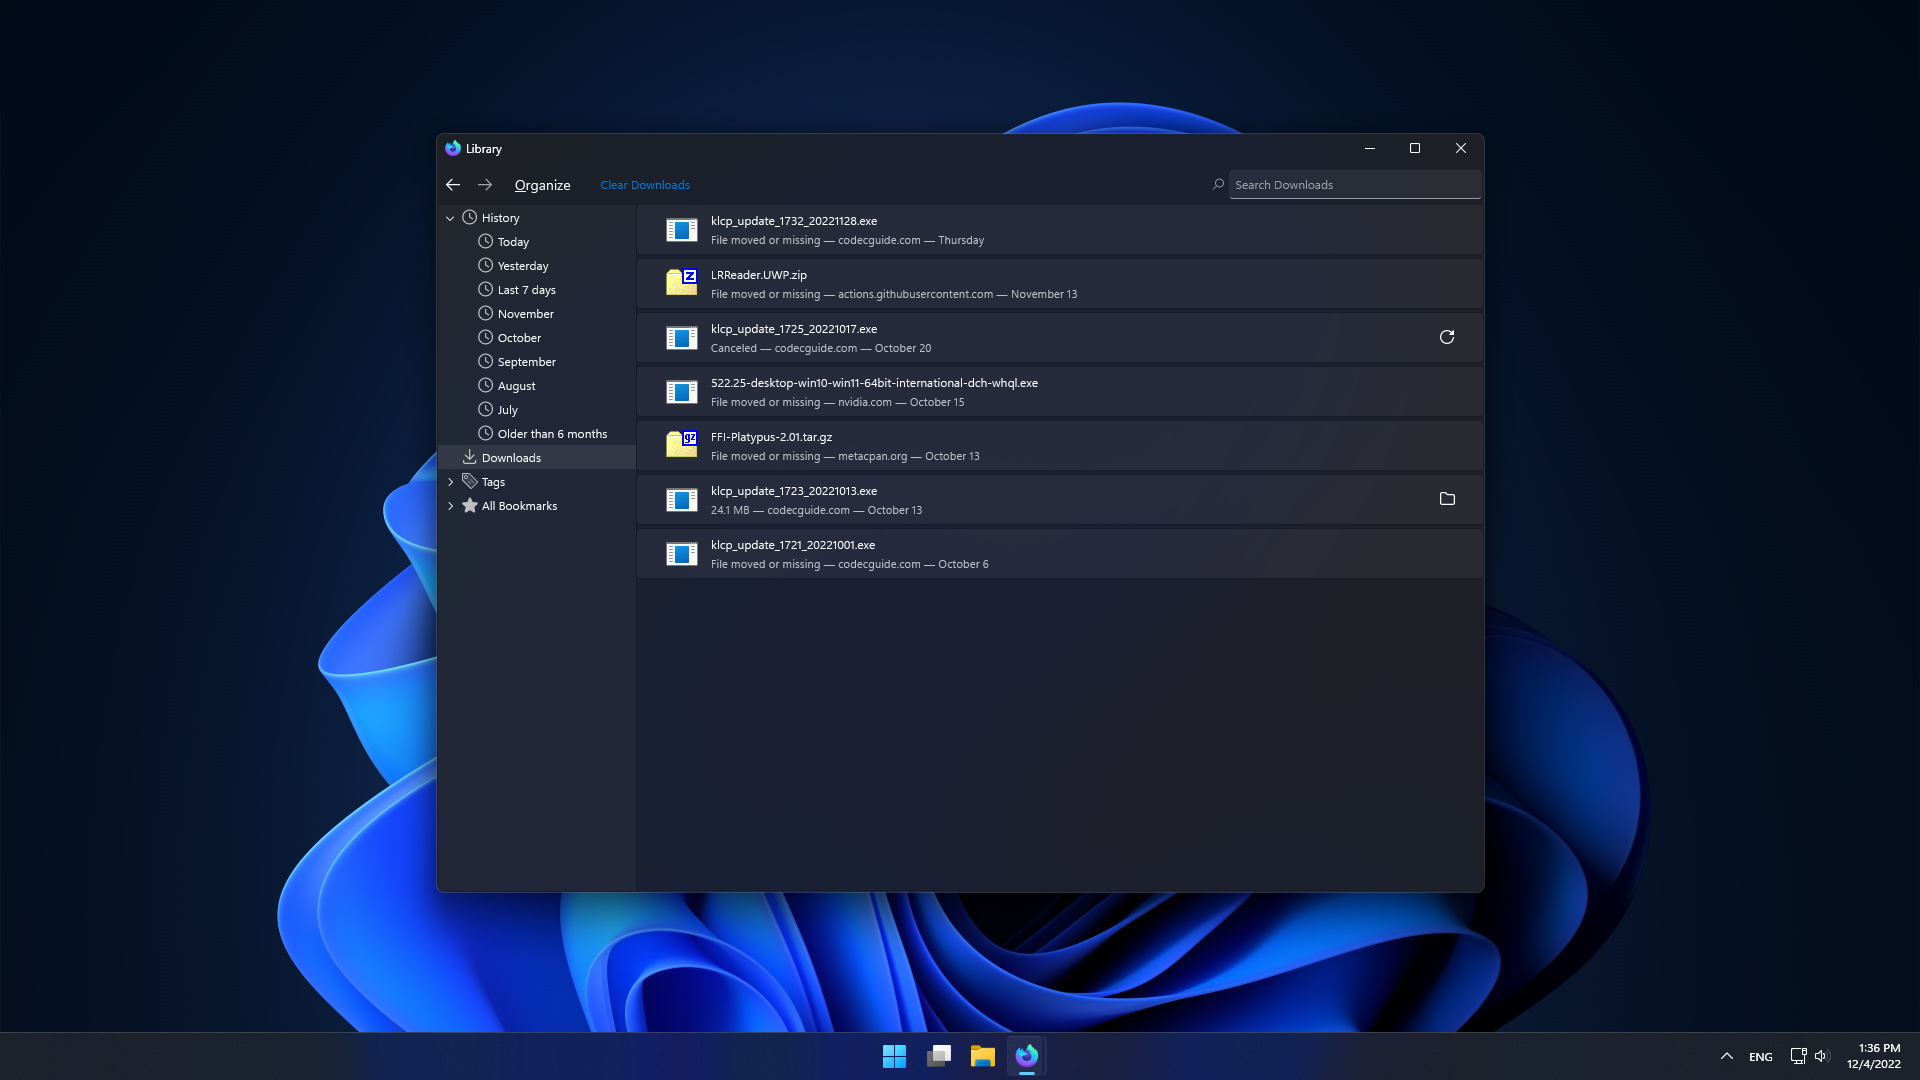Click the LRReader.UWP.zip archive icon
The image size is (1920, 1080).
[682, 284]
